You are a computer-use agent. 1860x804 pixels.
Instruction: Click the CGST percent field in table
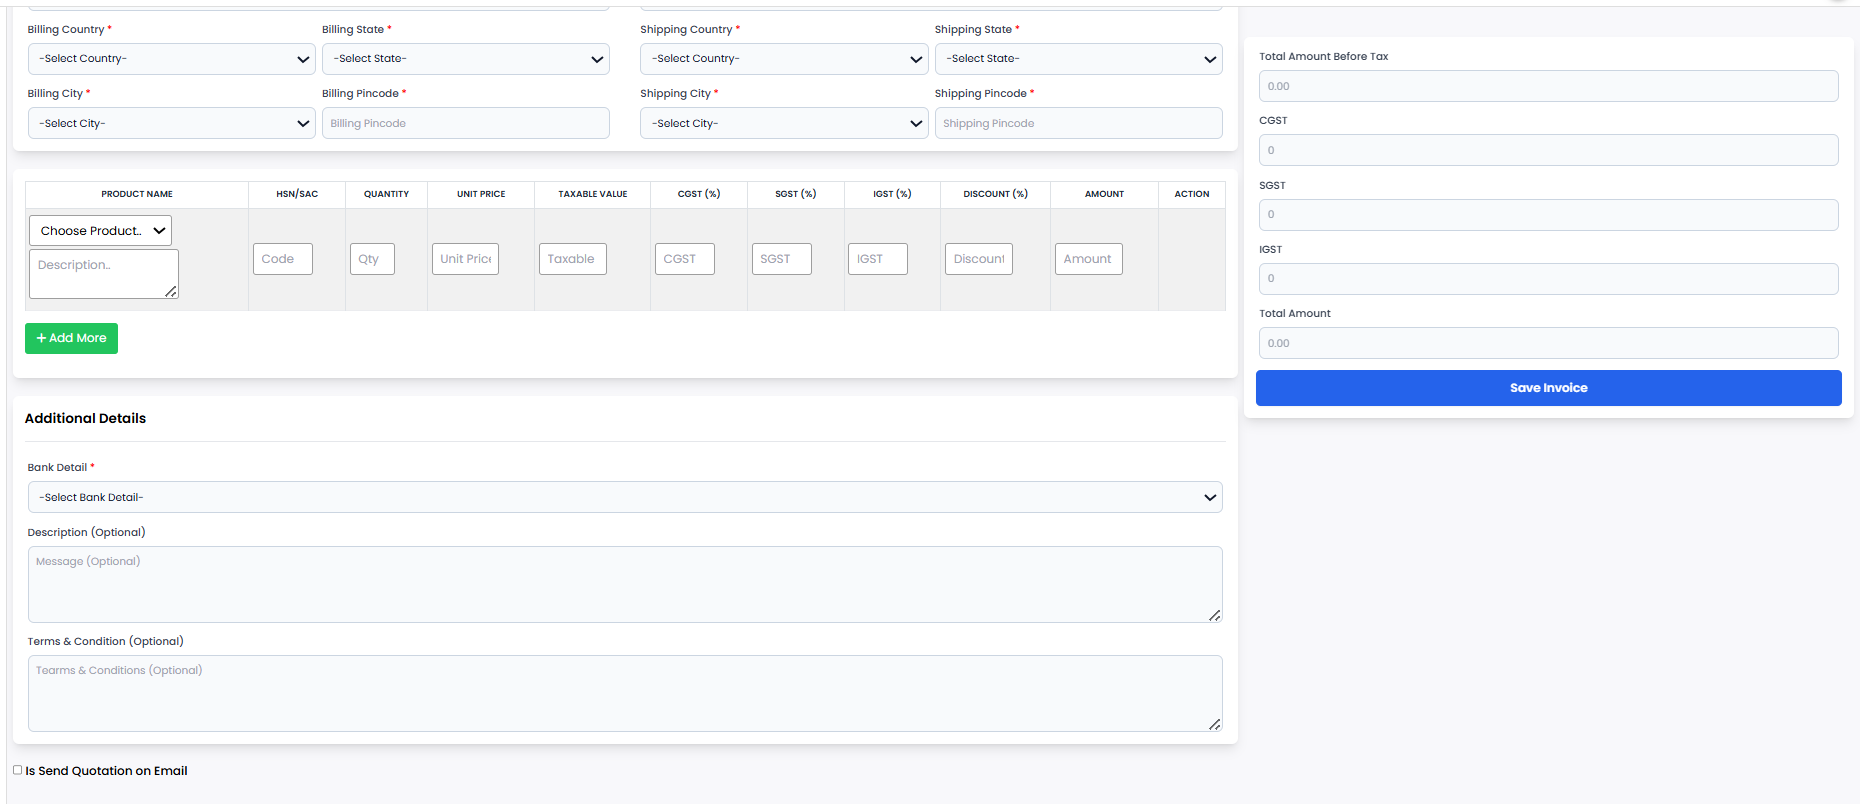point(685,259)
